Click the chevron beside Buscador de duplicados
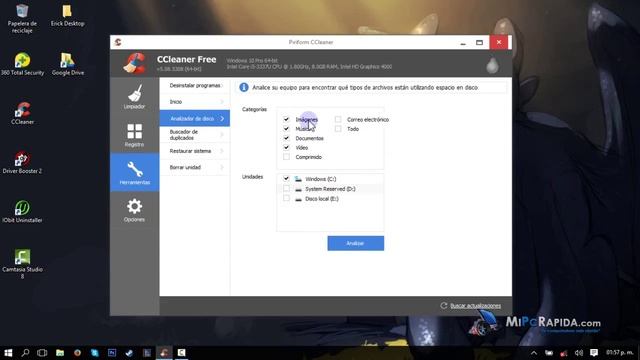Image resolution: width=640 pixels, height=360 pixels. tap(222, 135)
